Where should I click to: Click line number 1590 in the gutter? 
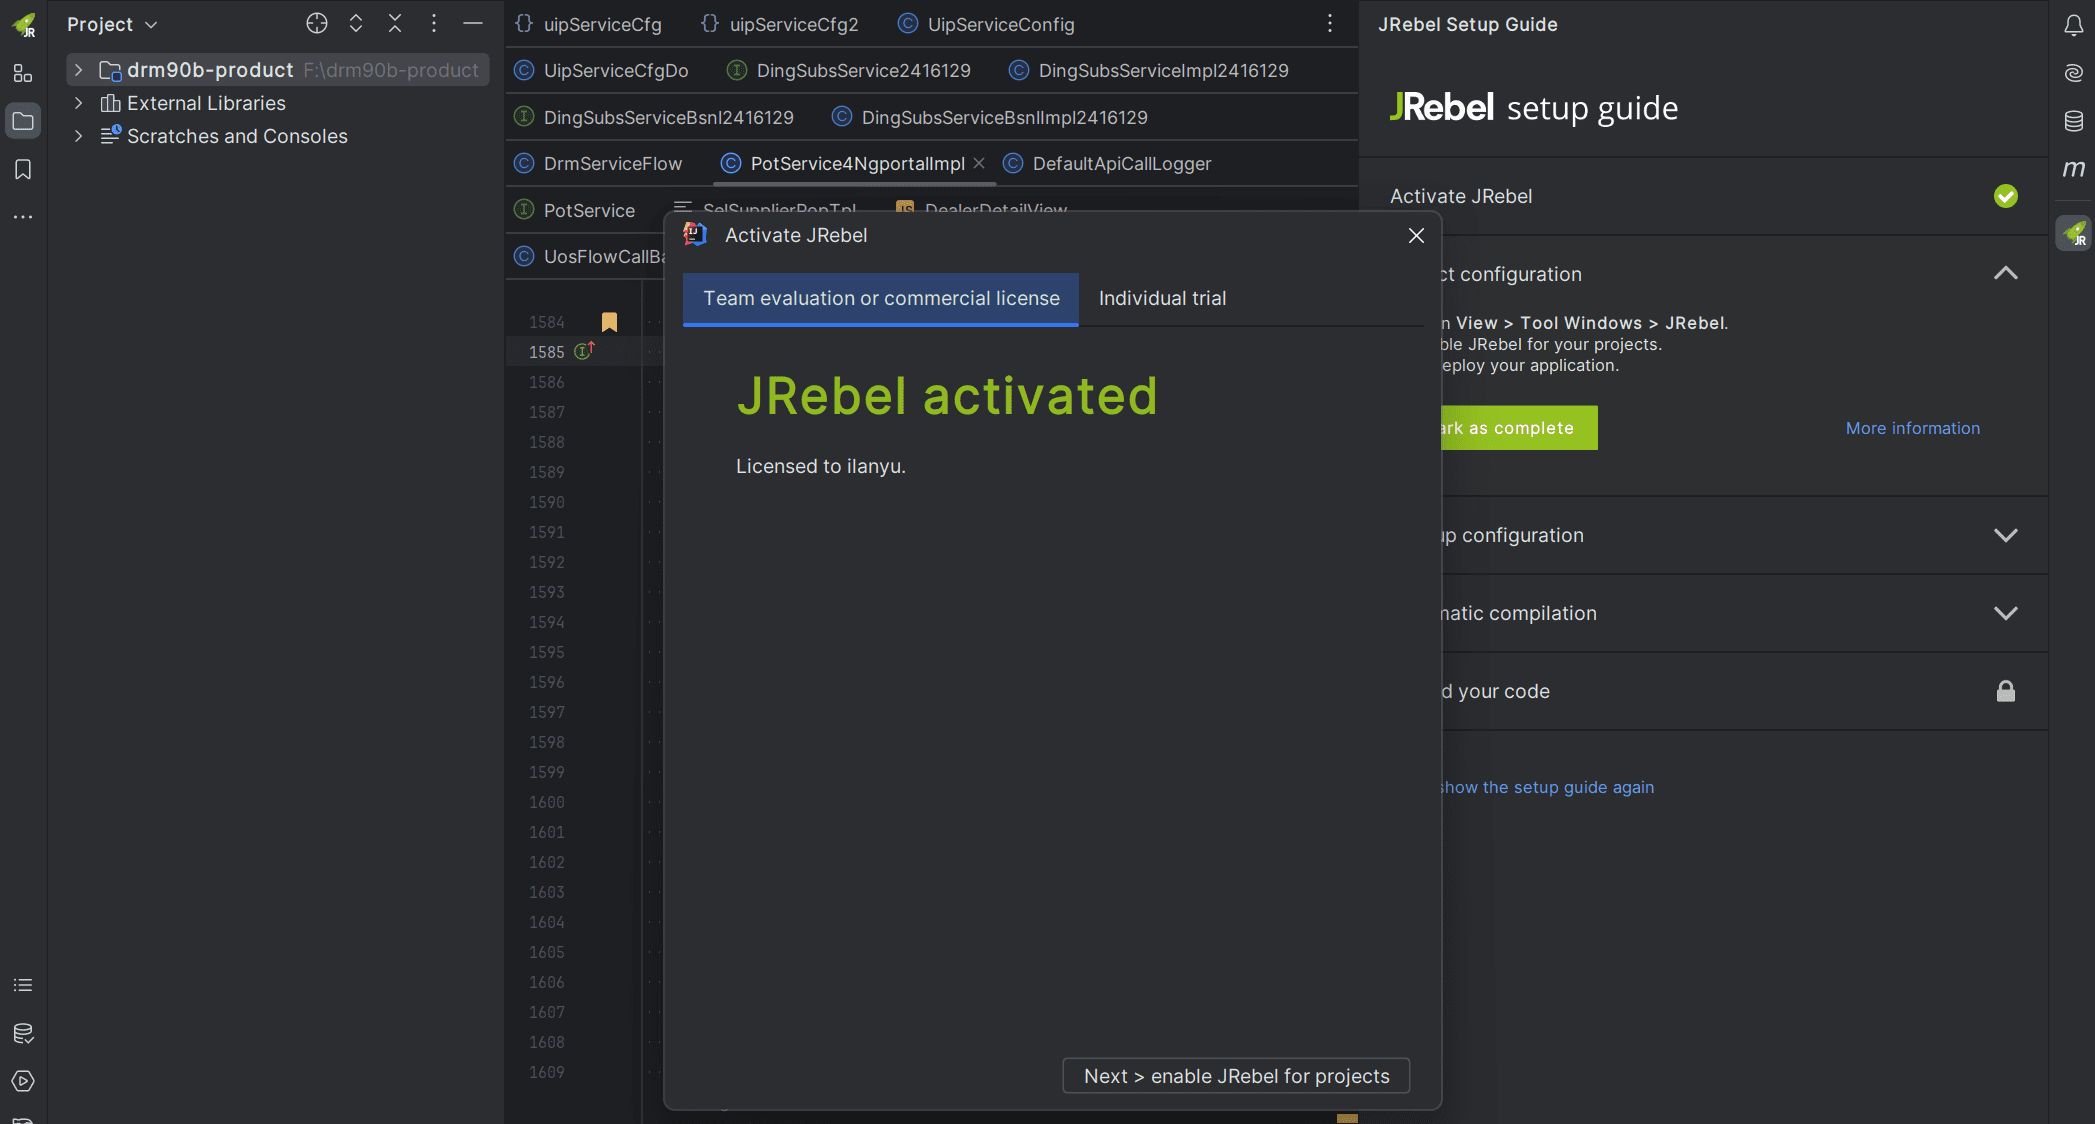click(547, 502)
